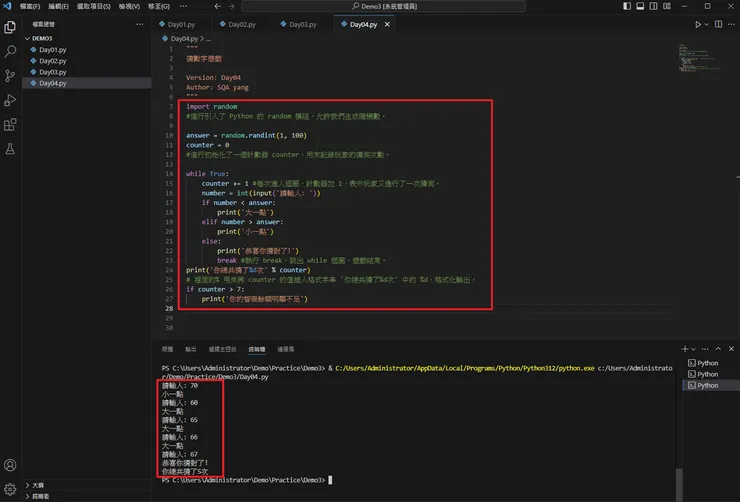Open the Testing flask icon view
Image resolution: width=740 pixels, height=502 pixels.
coord(11,149)
